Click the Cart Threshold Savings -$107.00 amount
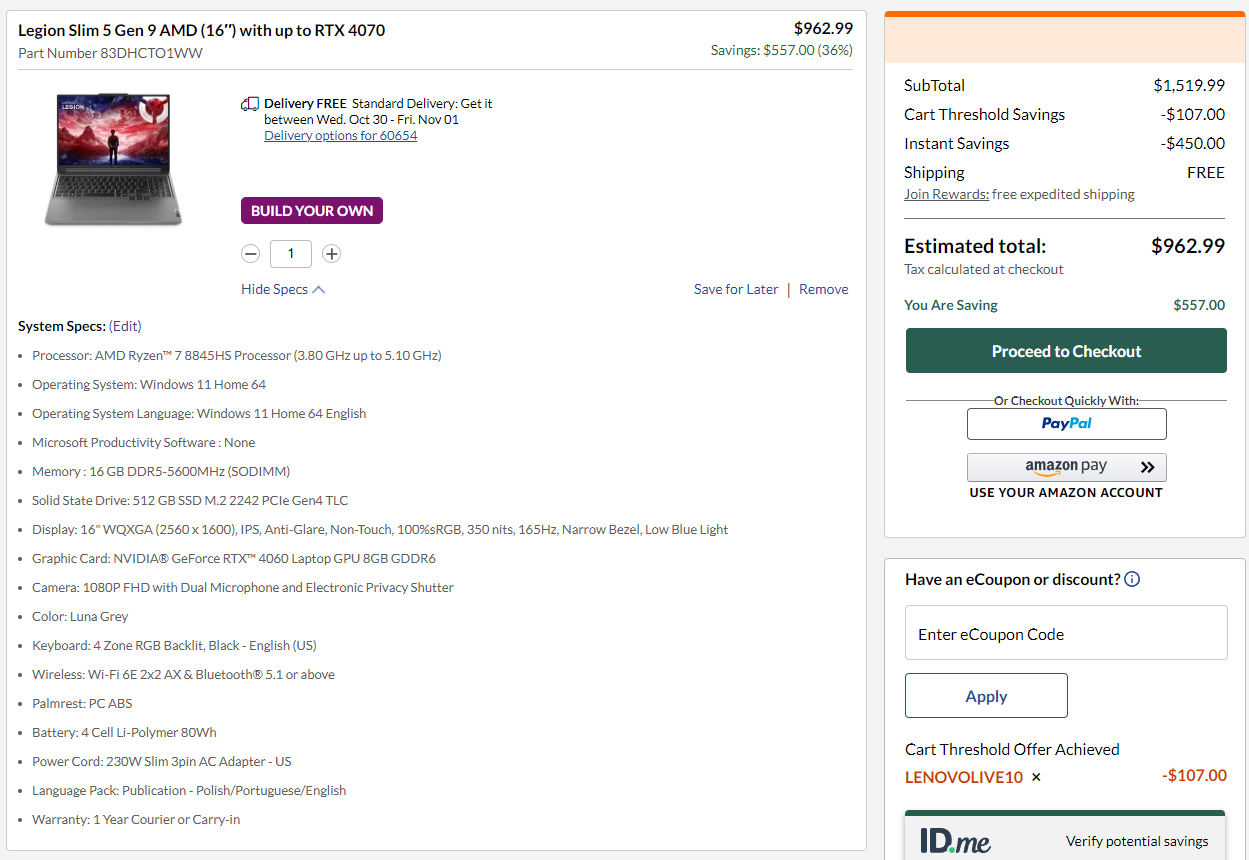The width and height of the screenshot is (1249, 860). tap(1193, 114)
